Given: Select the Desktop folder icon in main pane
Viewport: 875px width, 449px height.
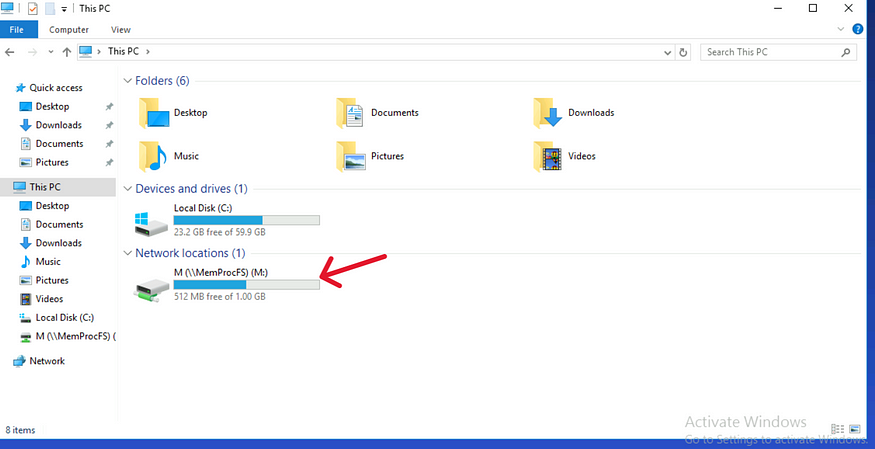Looking at the screenshot, I should [x=153, y=113].
